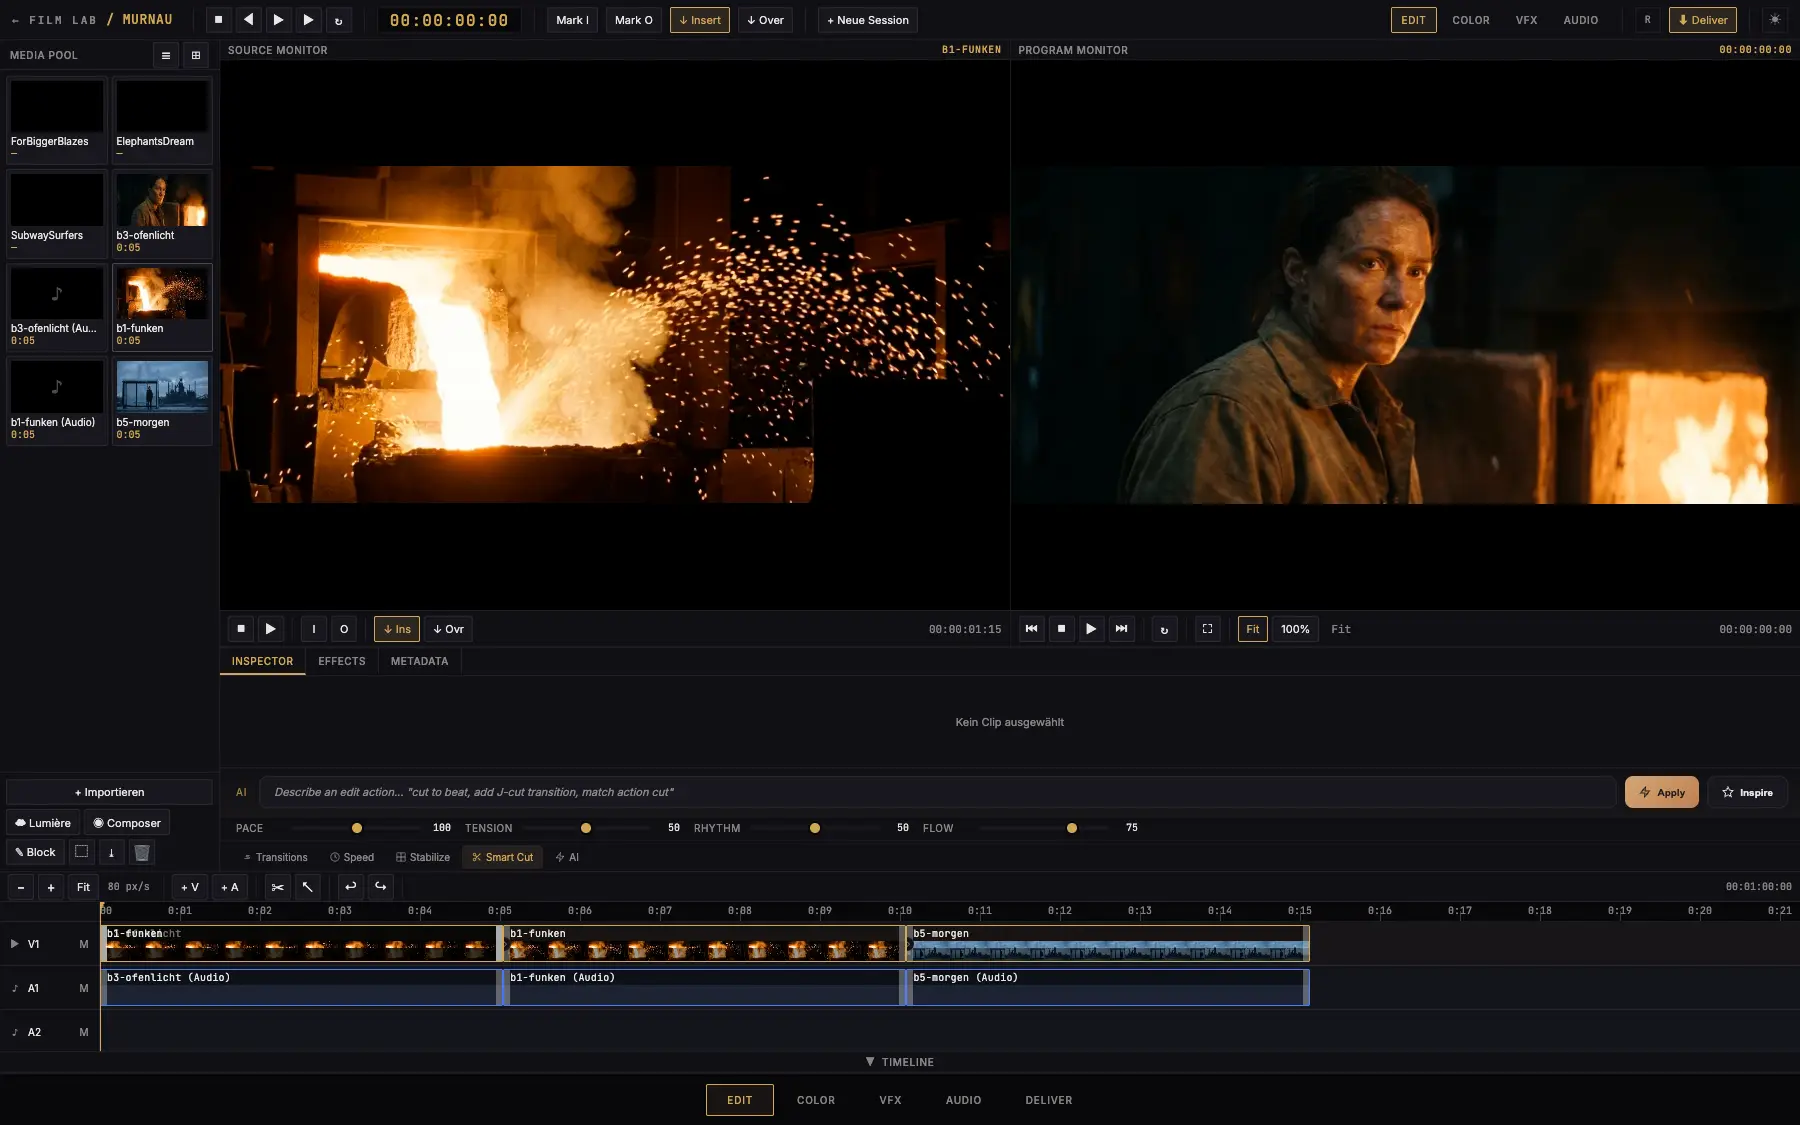The width and height of the screenshot is (1800, 1125).
Task: Delete with the trash bin icon
Action: pos(142,852)
